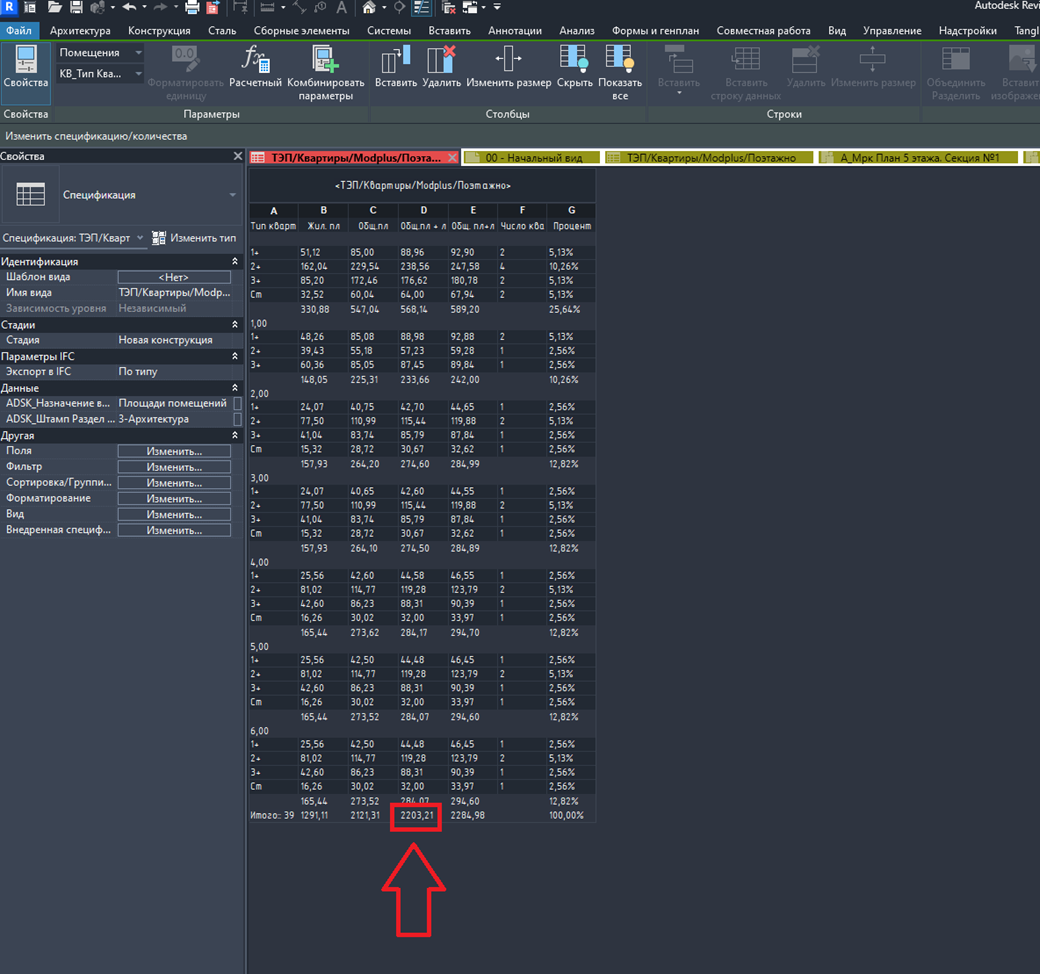The width and height of the screenshot is (1040, 974).
Task: Save the project with the diskette icon
Action: 76,8
